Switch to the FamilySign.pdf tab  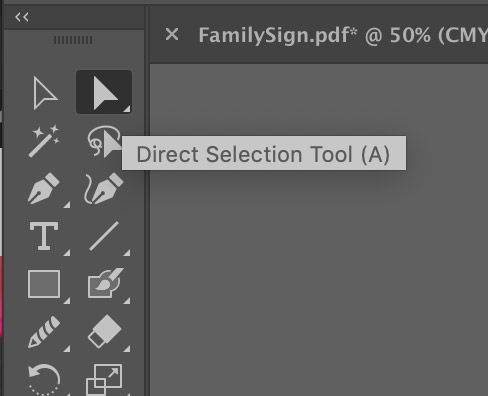343,35
